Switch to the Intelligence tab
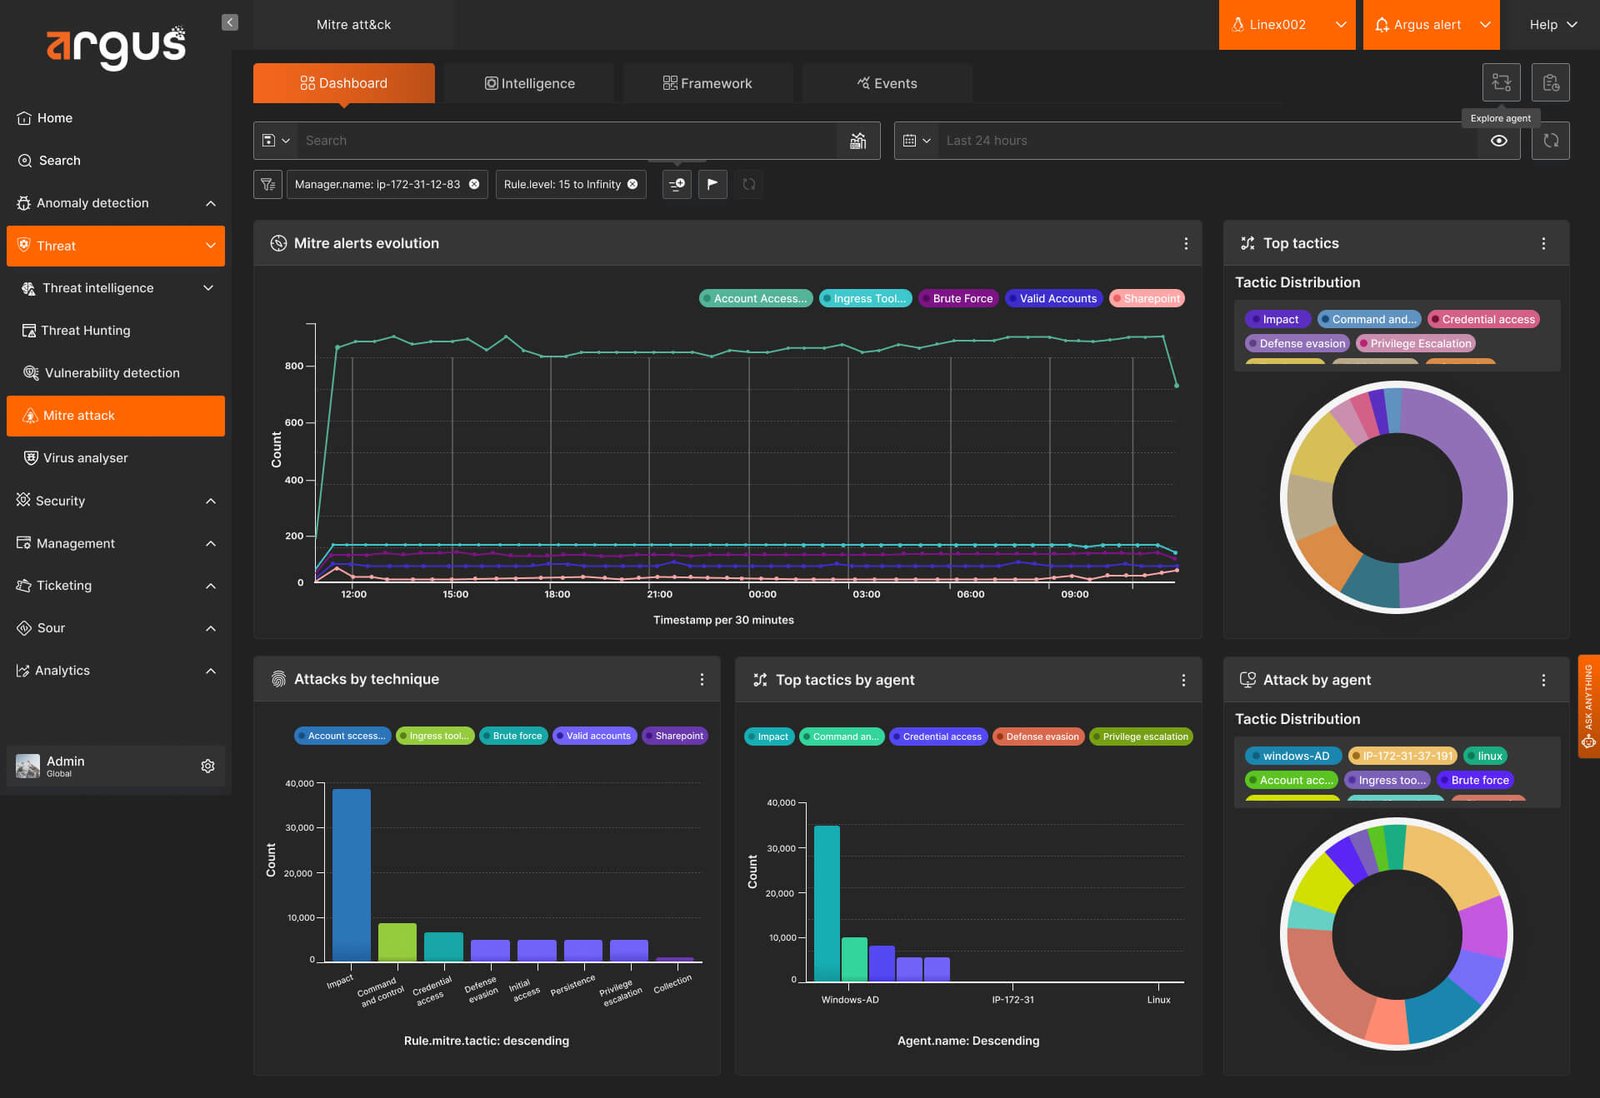This screenshot has width=1600, height=1098. click(x=529, y=83)
